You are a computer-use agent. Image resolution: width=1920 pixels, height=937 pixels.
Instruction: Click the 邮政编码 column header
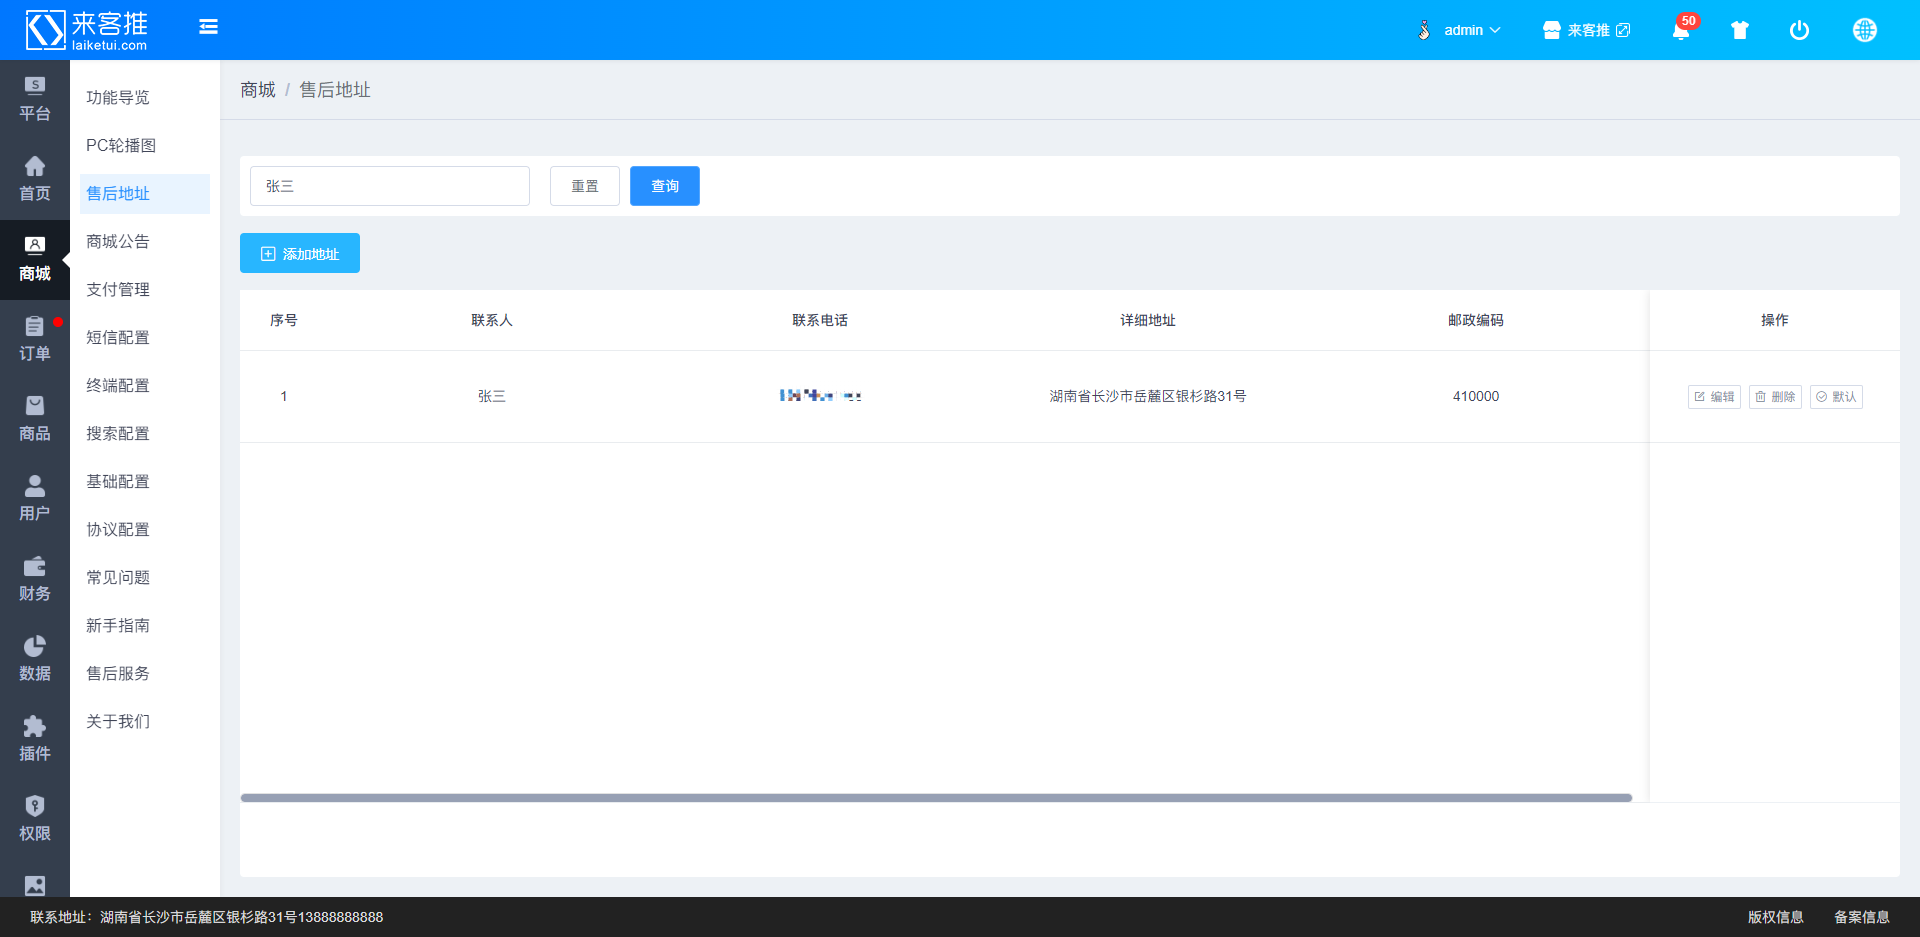(x=1476, y=320)
